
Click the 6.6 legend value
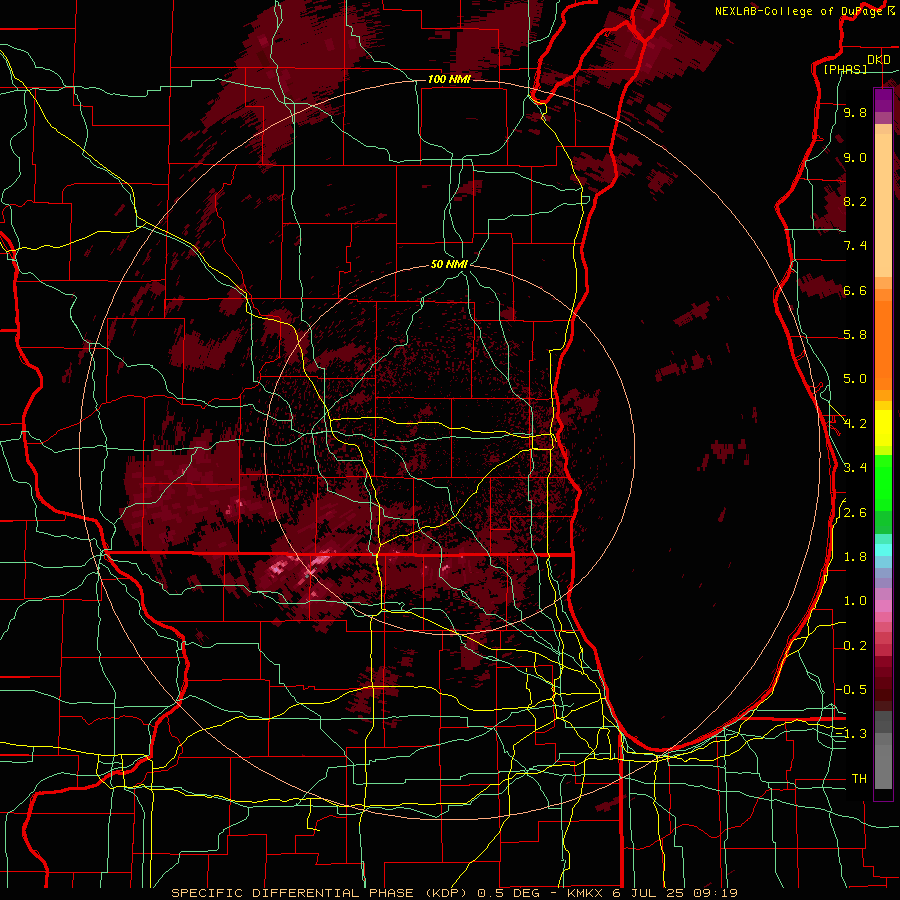(x=855, y=290)
